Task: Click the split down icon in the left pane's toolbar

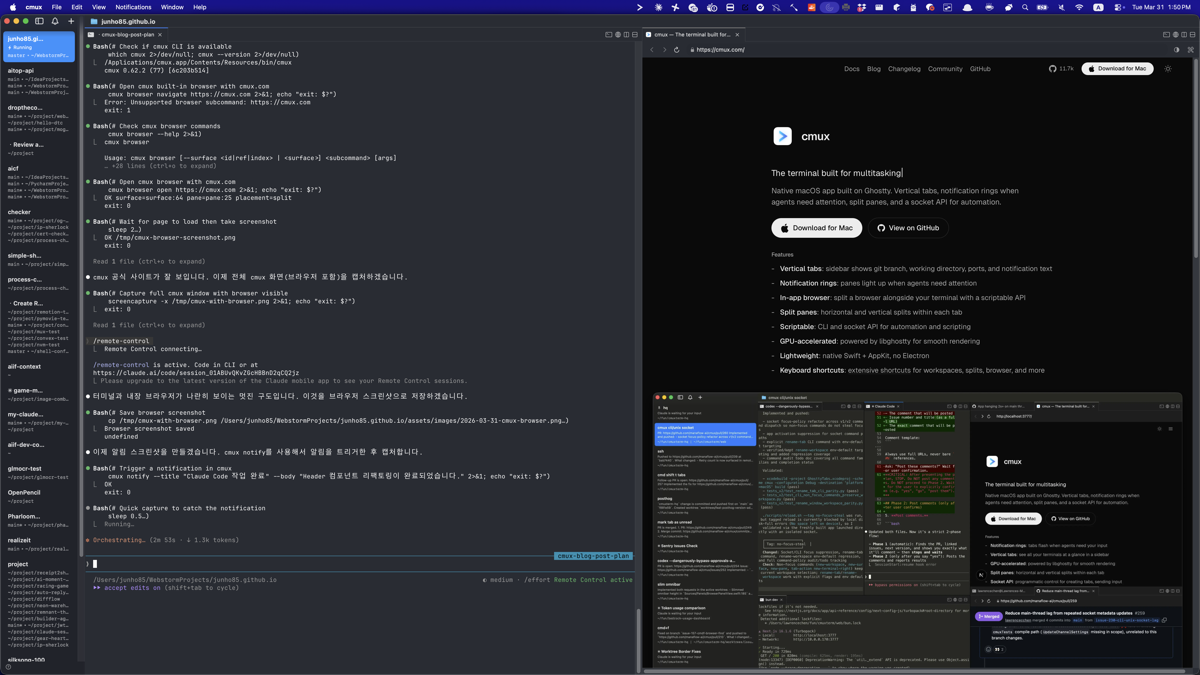Action: [x=635, y=35]
